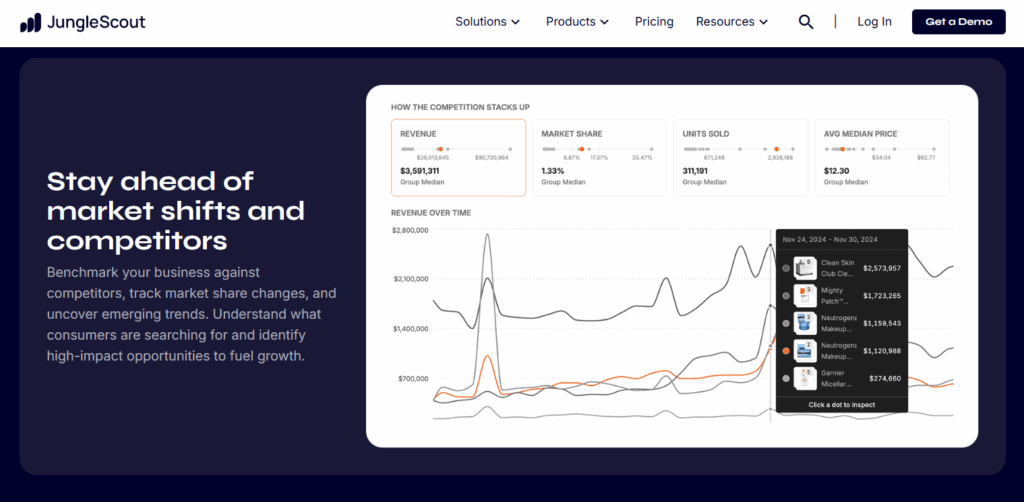Click orange dot on Revenue range slider
1024x502 pixels.
coord(440,149)
